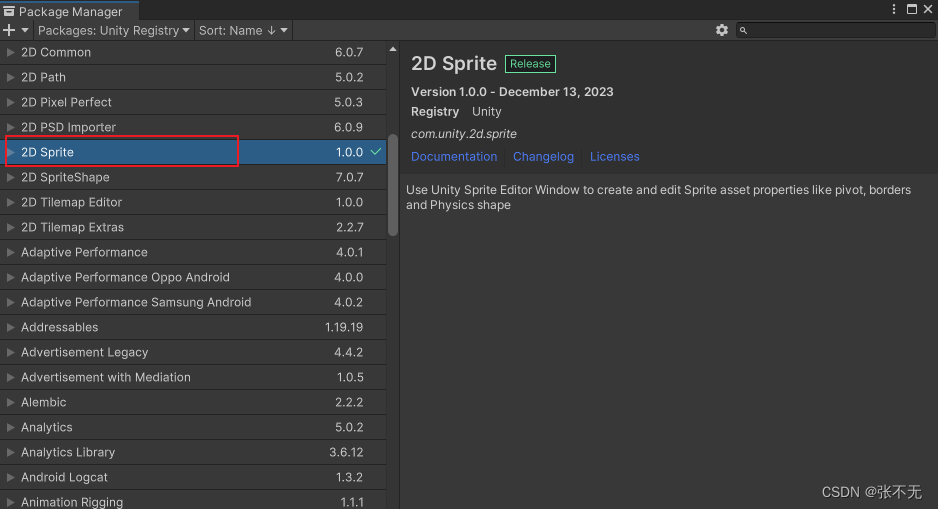Click the Package Manager tab icon
The width and height of the screenshot is (938, 509).
[9, 11]
